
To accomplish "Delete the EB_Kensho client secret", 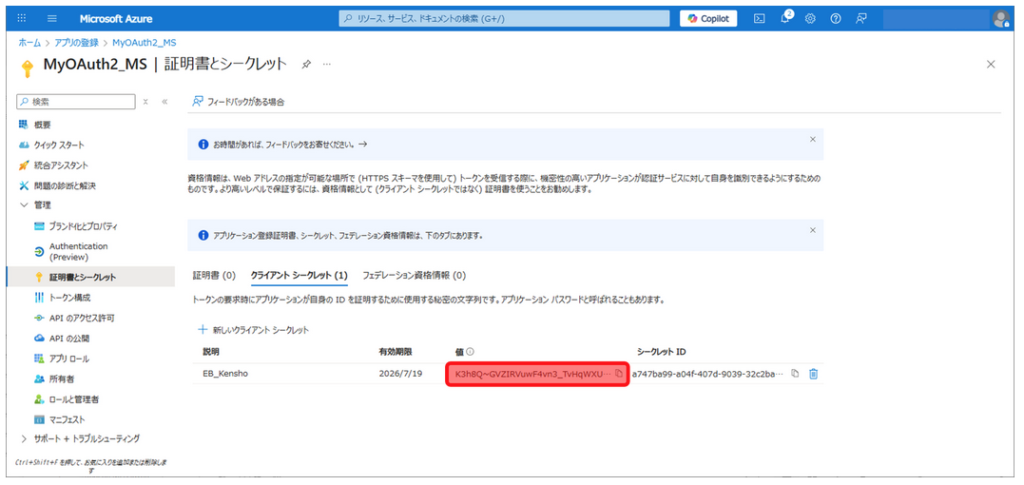I will pyautogui.click(x=814, y=373).
